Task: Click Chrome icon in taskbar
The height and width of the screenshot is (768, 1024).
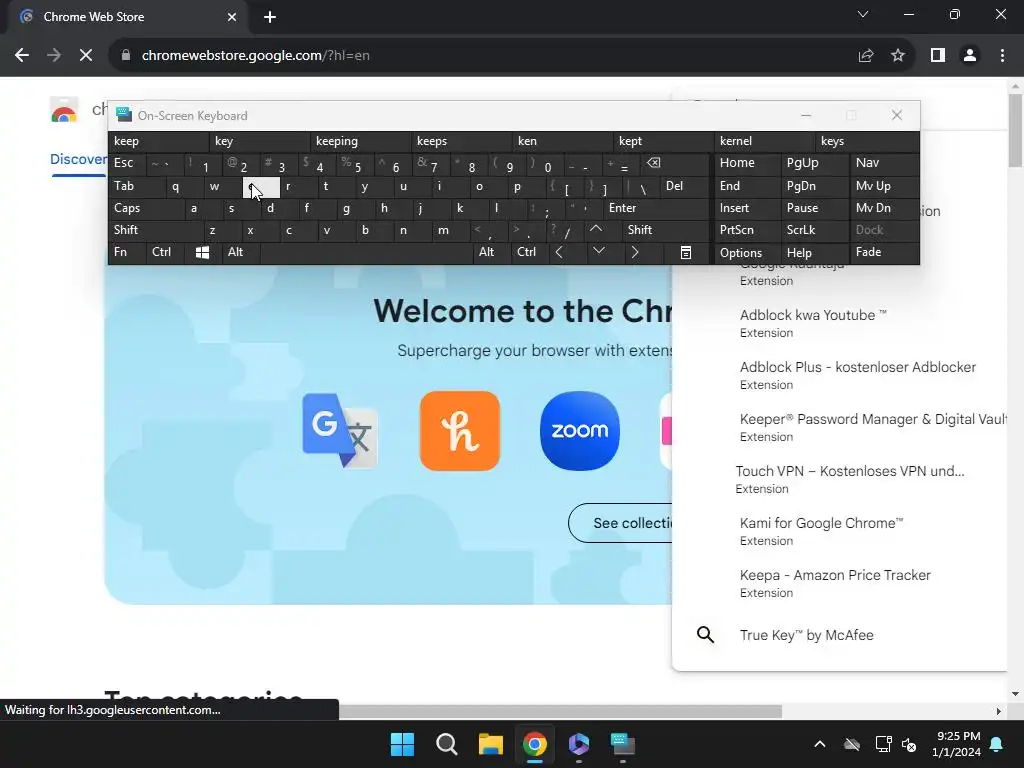Action: tap(535, 744)
